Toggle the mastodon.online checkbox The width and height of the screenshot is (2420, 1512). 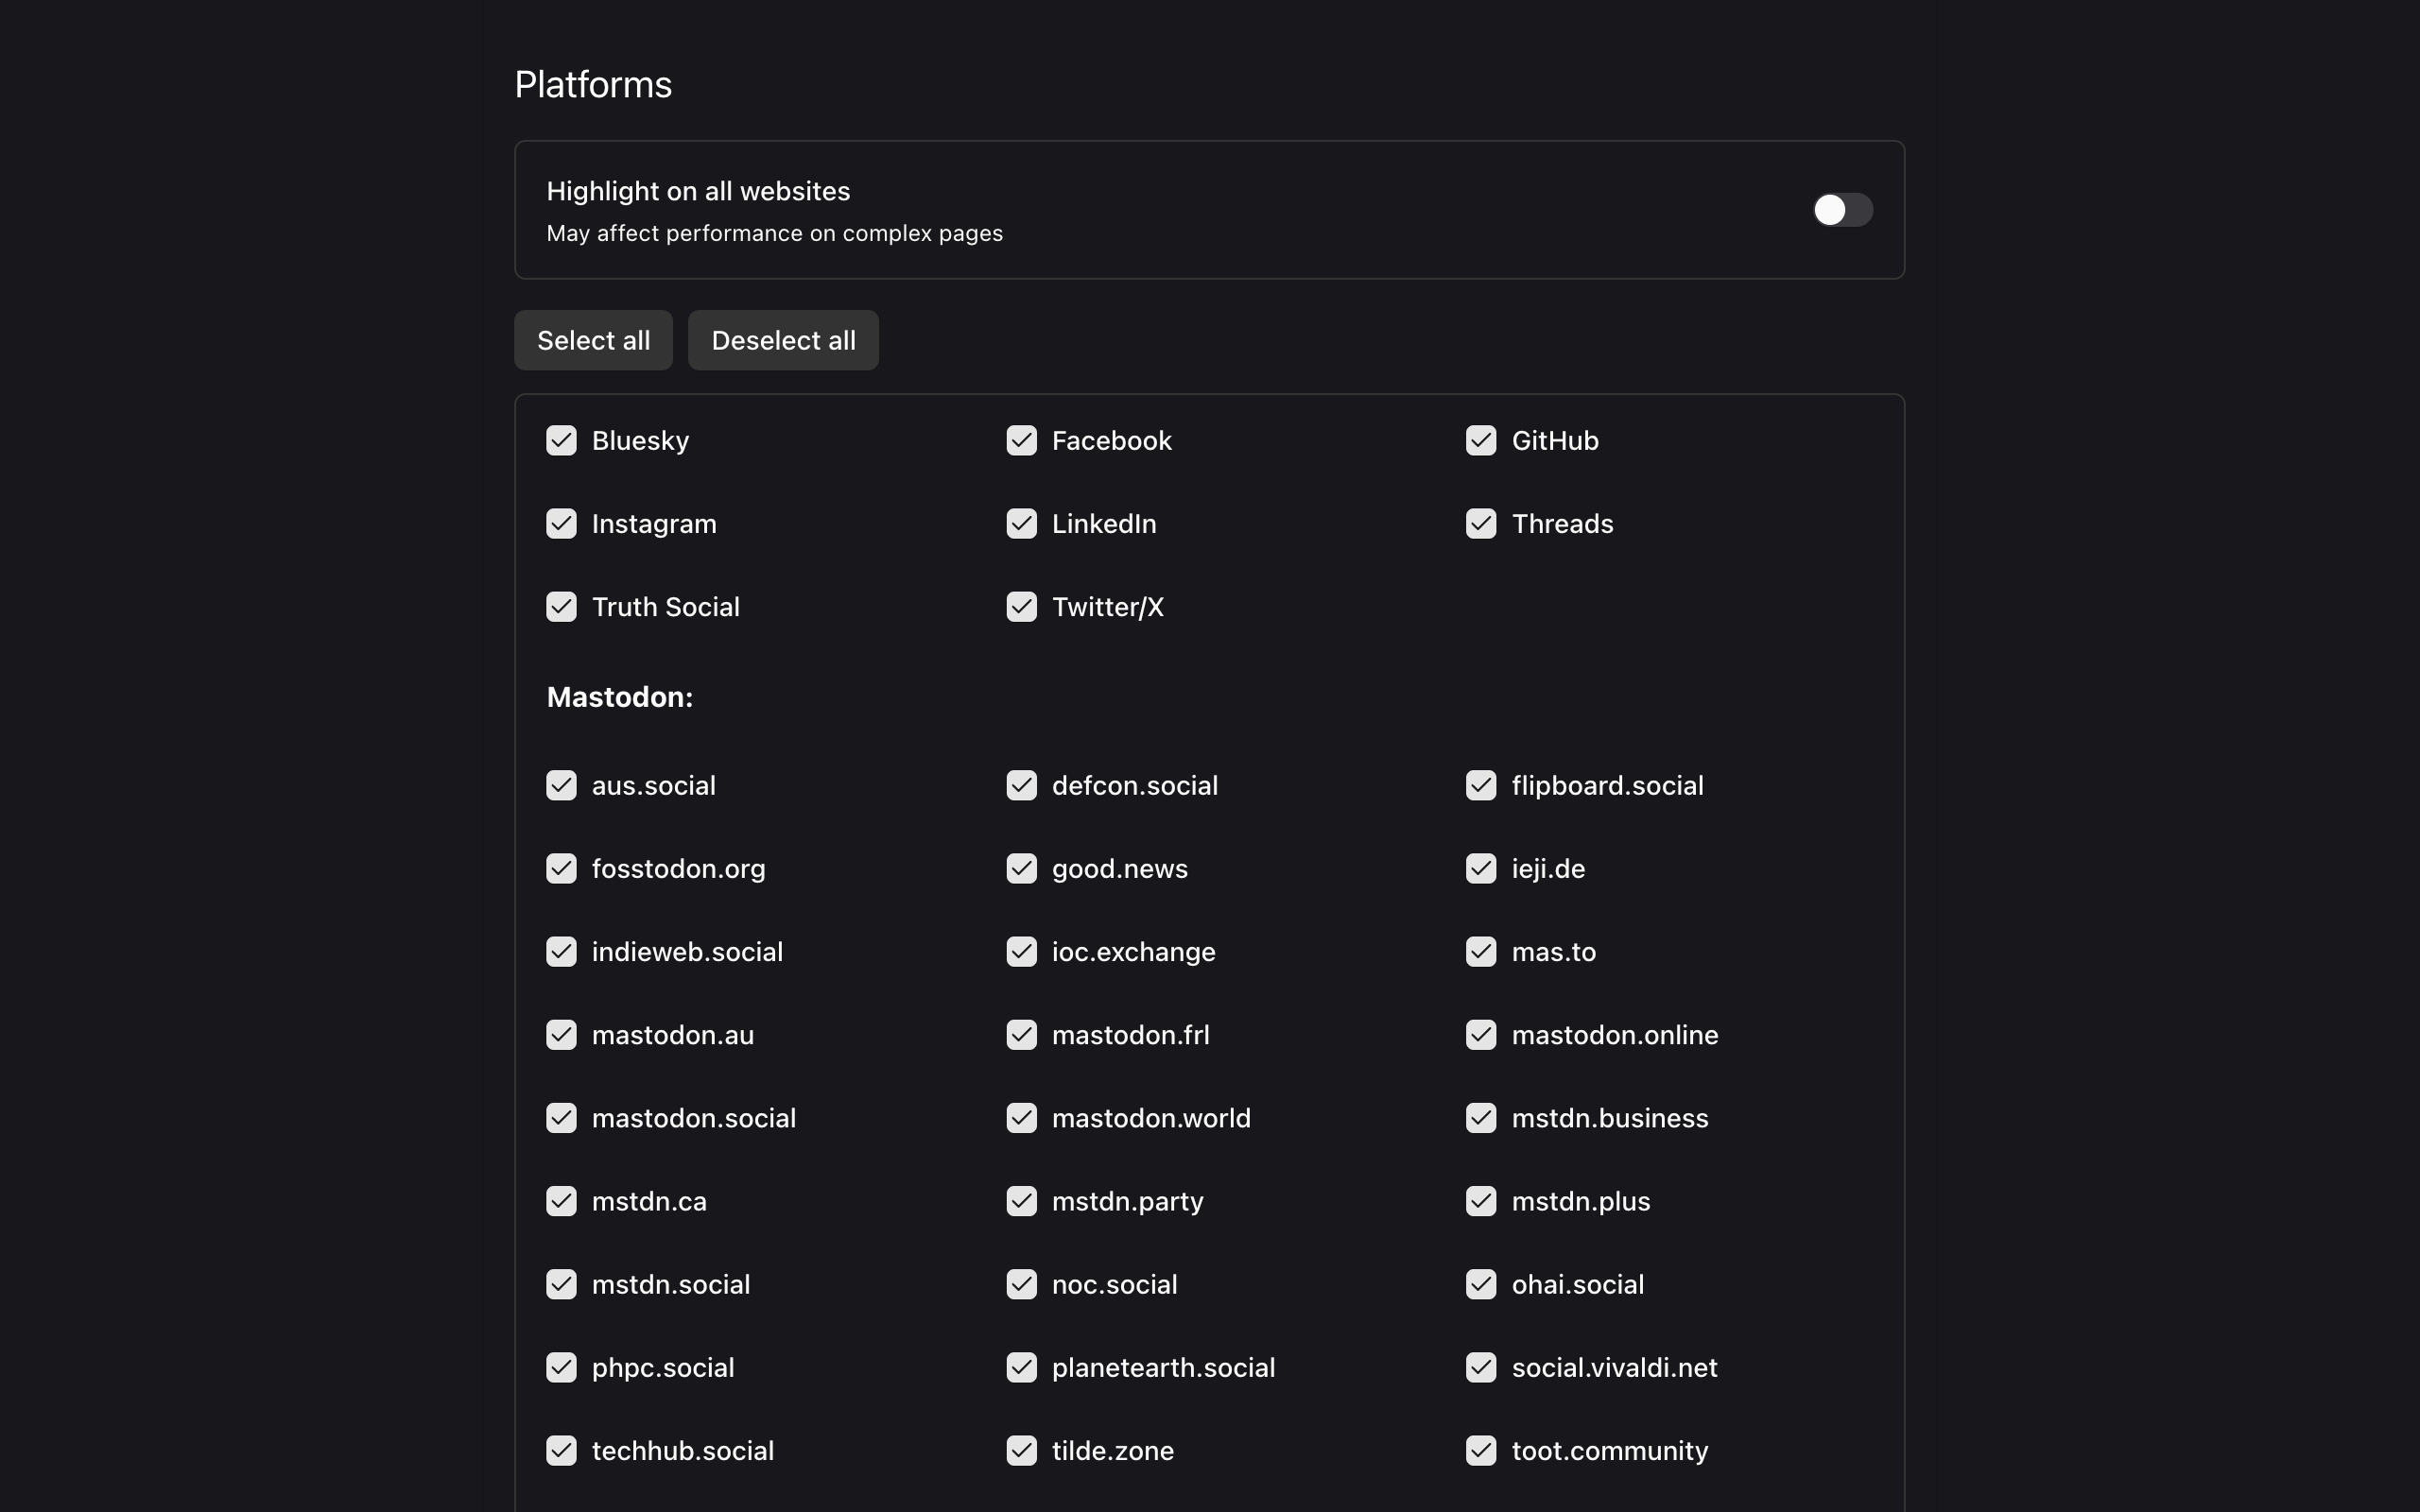[1481, 1034]
